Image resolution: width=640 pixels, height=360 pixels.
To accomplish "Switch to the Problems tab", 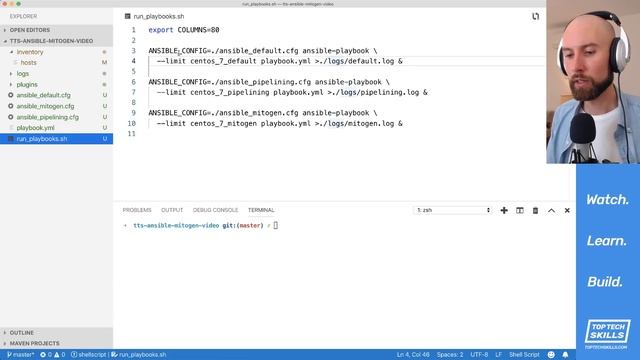I will pos(137,210).
